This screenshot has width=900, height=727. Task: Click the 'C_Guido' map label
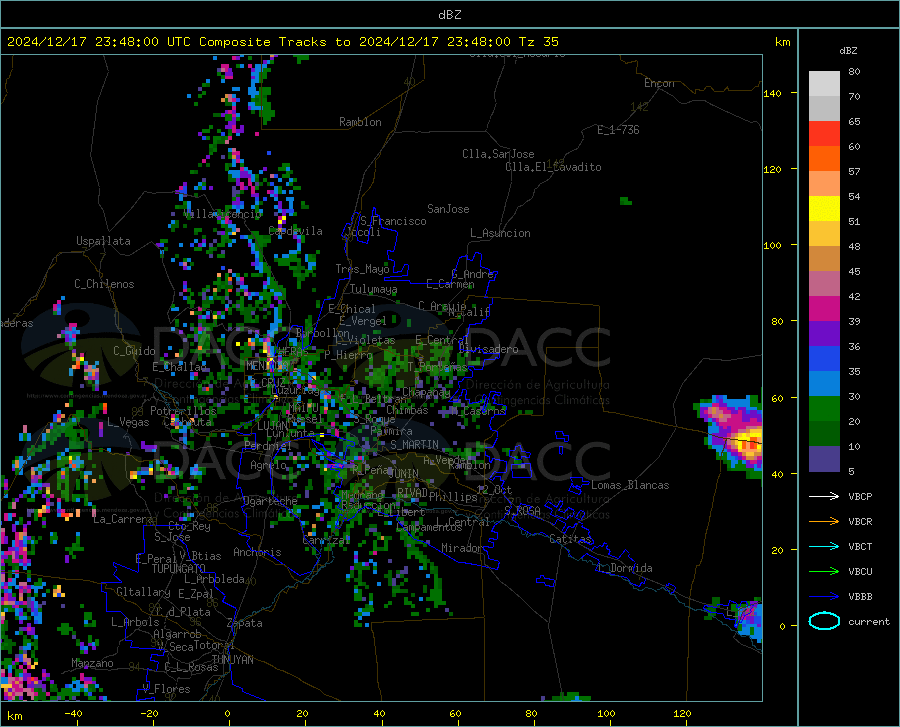coord(134,351)
